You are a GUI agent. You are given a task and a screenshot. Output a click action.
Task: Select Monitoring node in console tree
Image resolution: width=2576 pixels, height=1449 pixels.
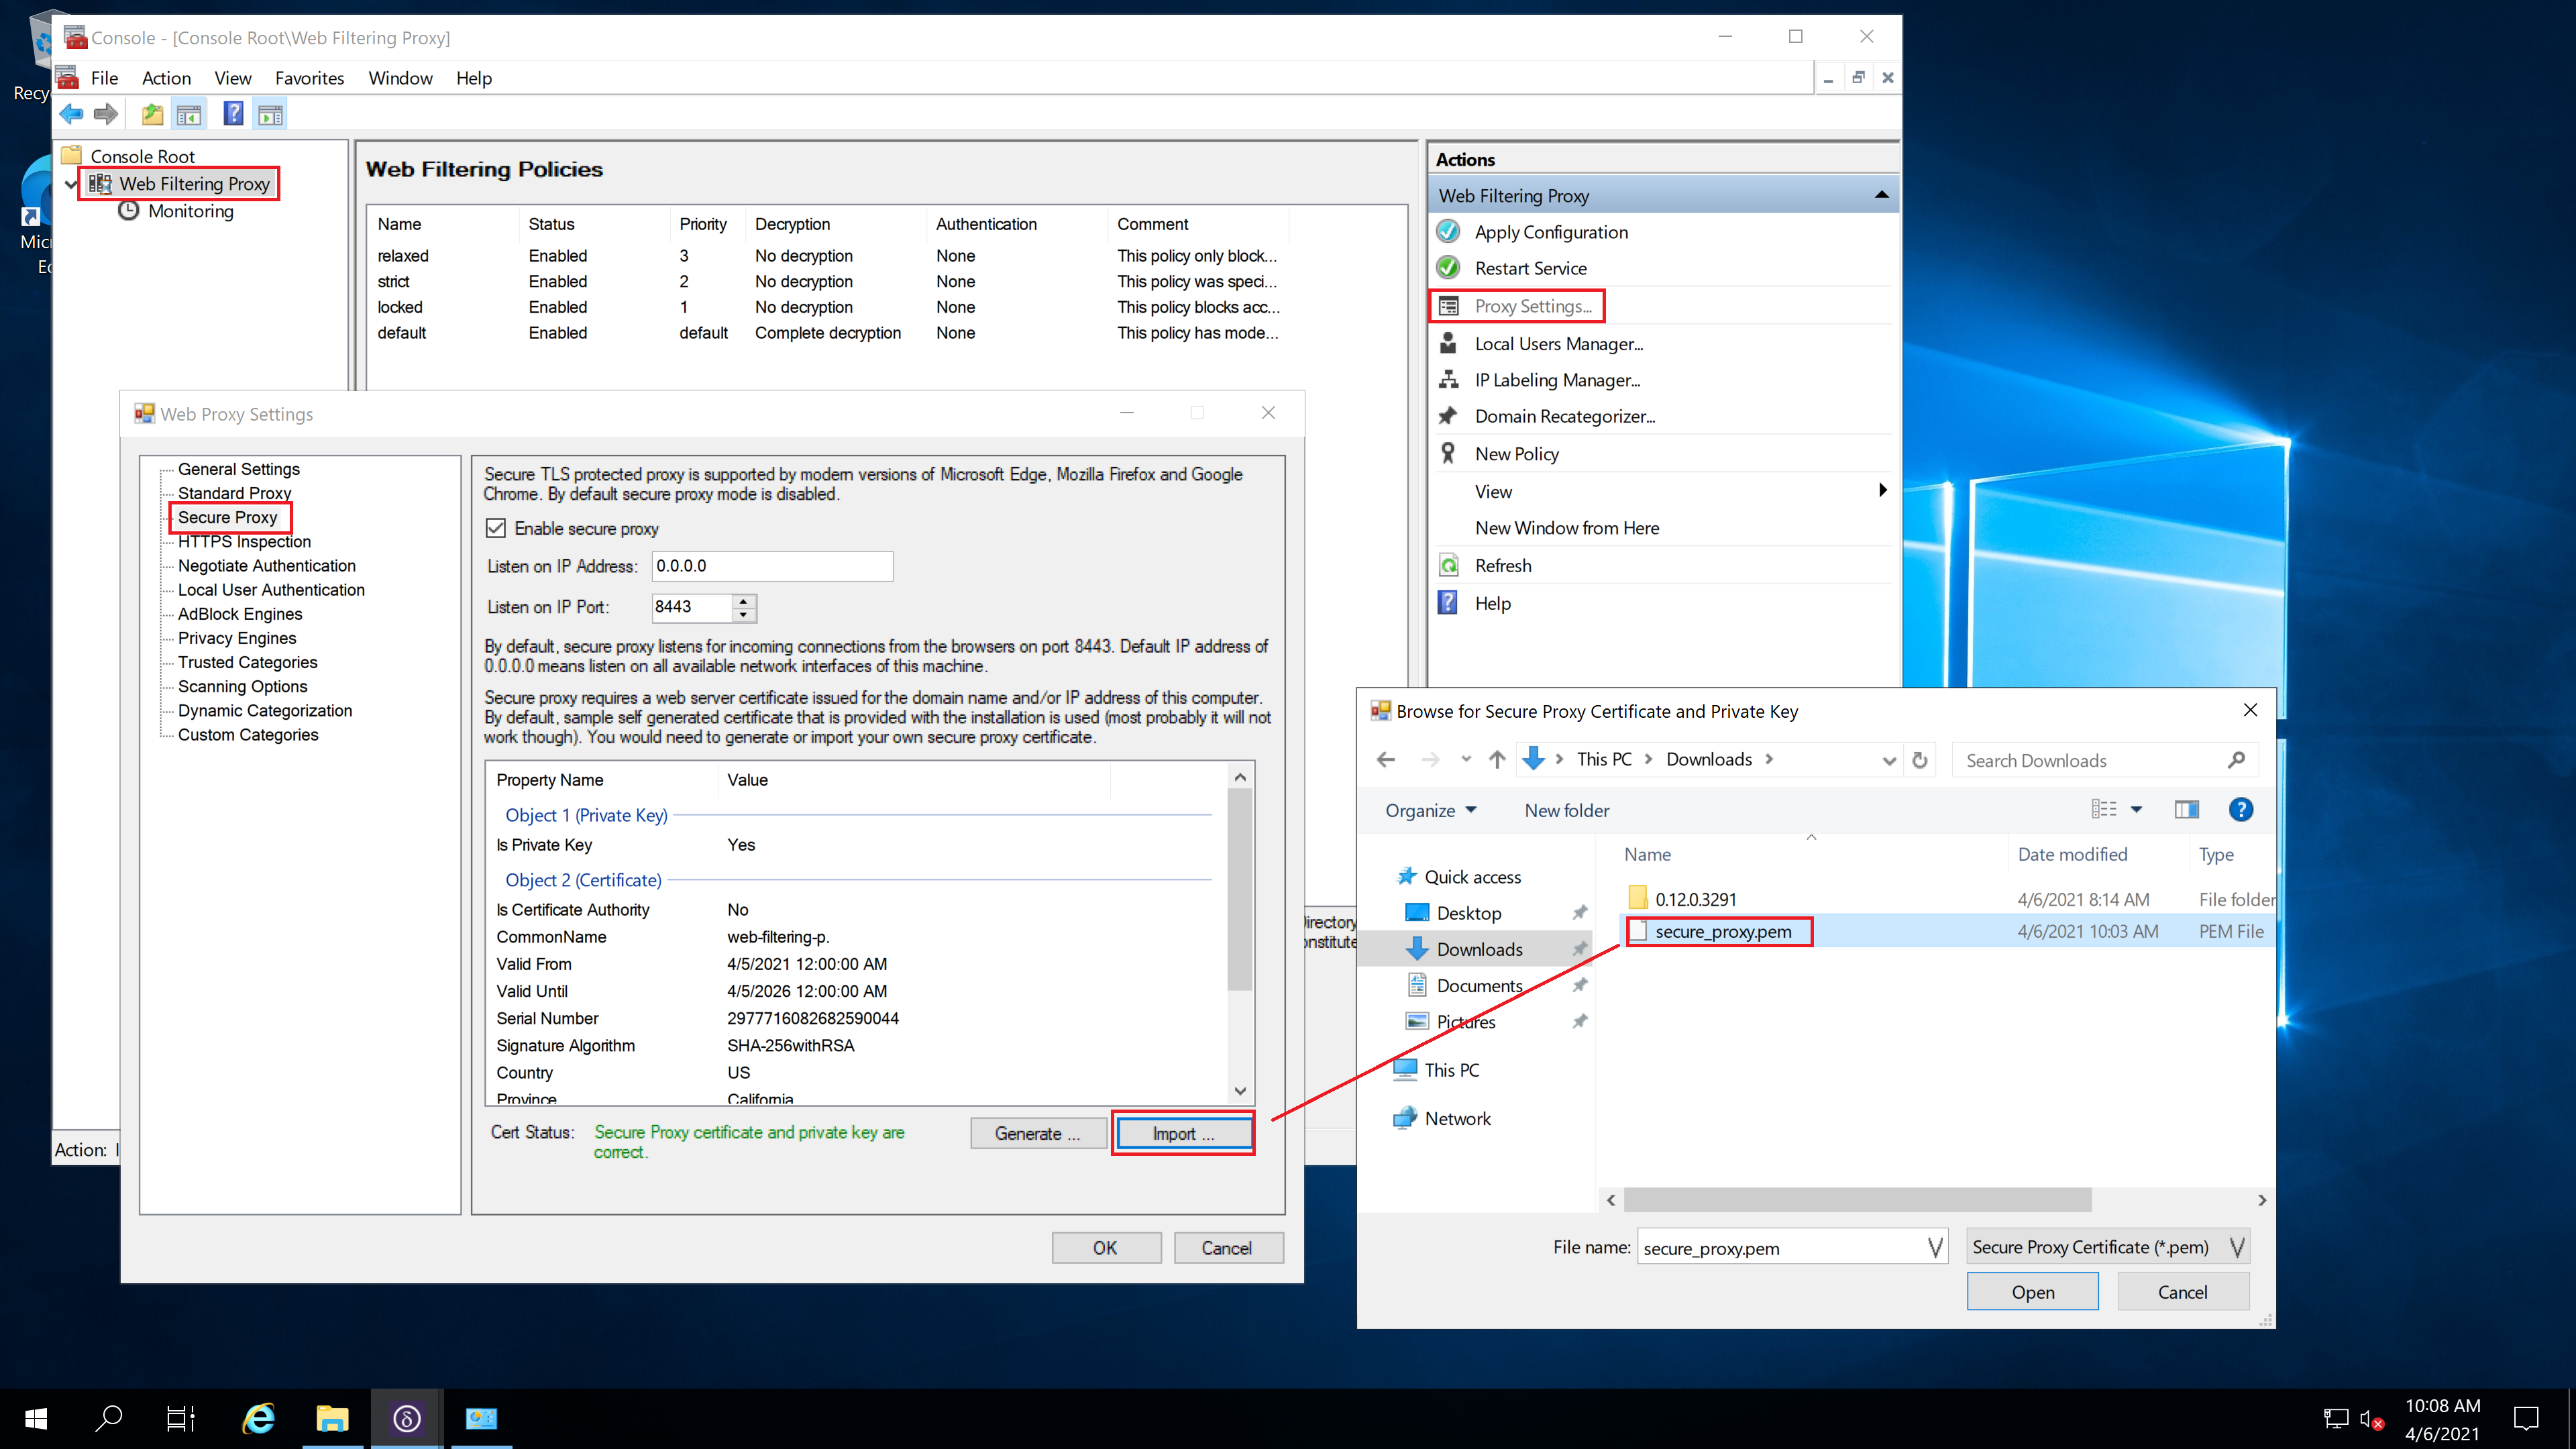[x=190, y=211]
